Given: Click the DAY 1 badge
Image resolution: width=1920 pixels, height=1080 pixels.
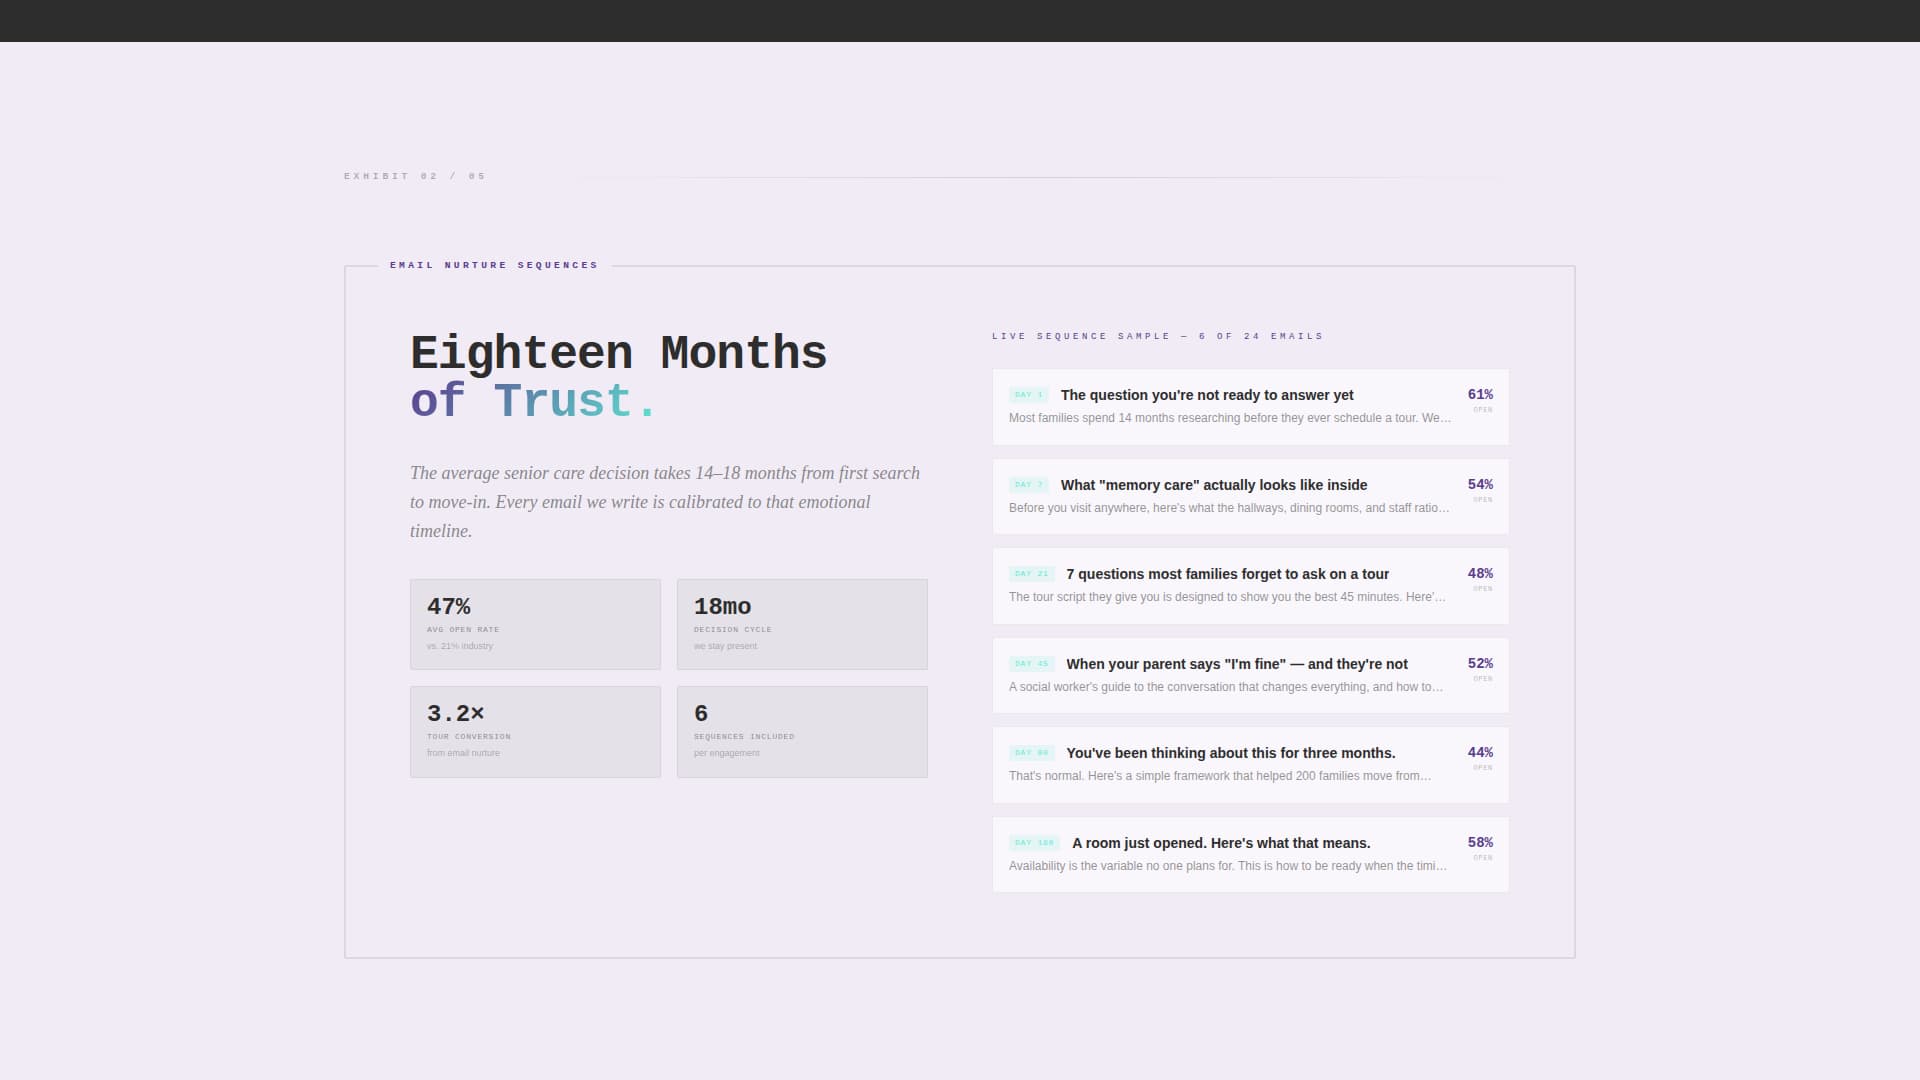Looking at the screenshot, I should (1028, 395).
